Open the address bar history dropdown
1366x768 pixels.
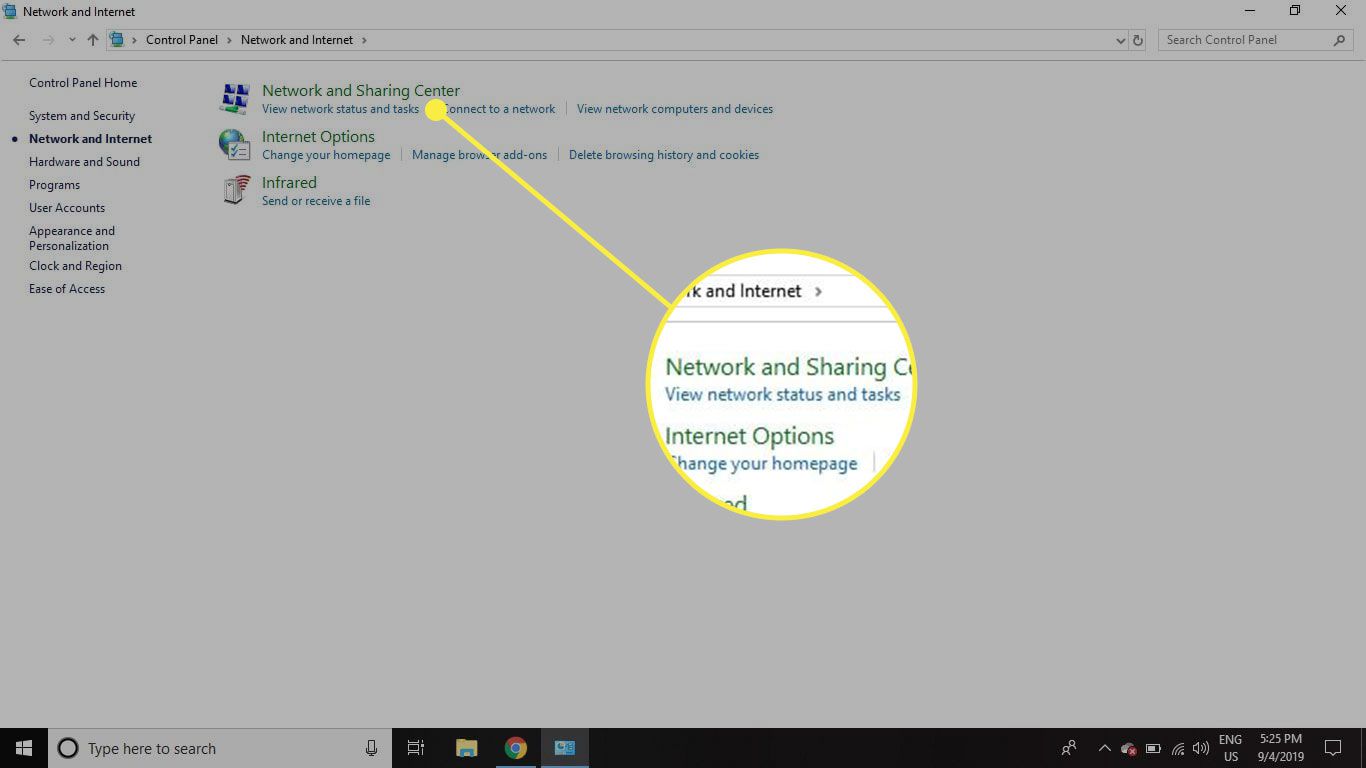[1120, 40]
